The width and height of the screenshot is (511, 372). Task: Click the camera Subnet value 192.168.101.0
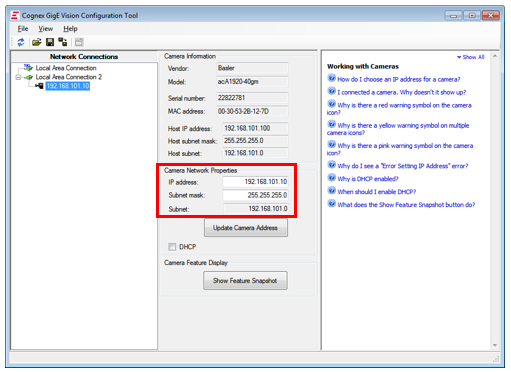(255, 209)
